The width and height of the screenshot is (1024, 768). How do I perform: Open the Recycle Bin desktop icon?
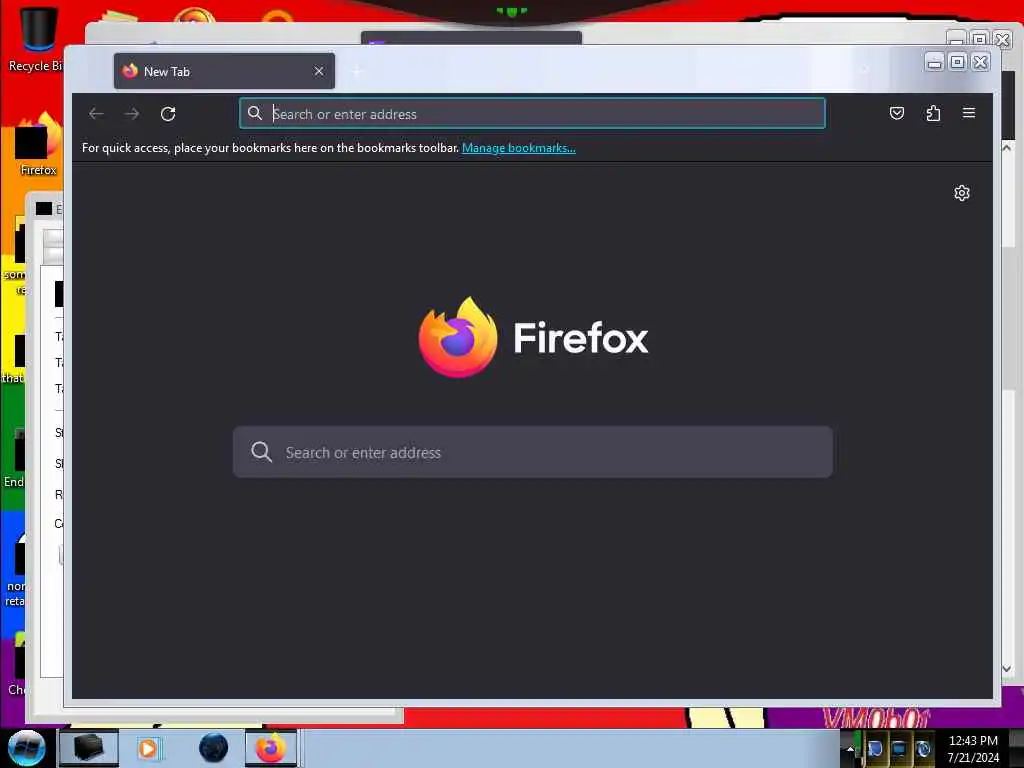pos(37,39)
